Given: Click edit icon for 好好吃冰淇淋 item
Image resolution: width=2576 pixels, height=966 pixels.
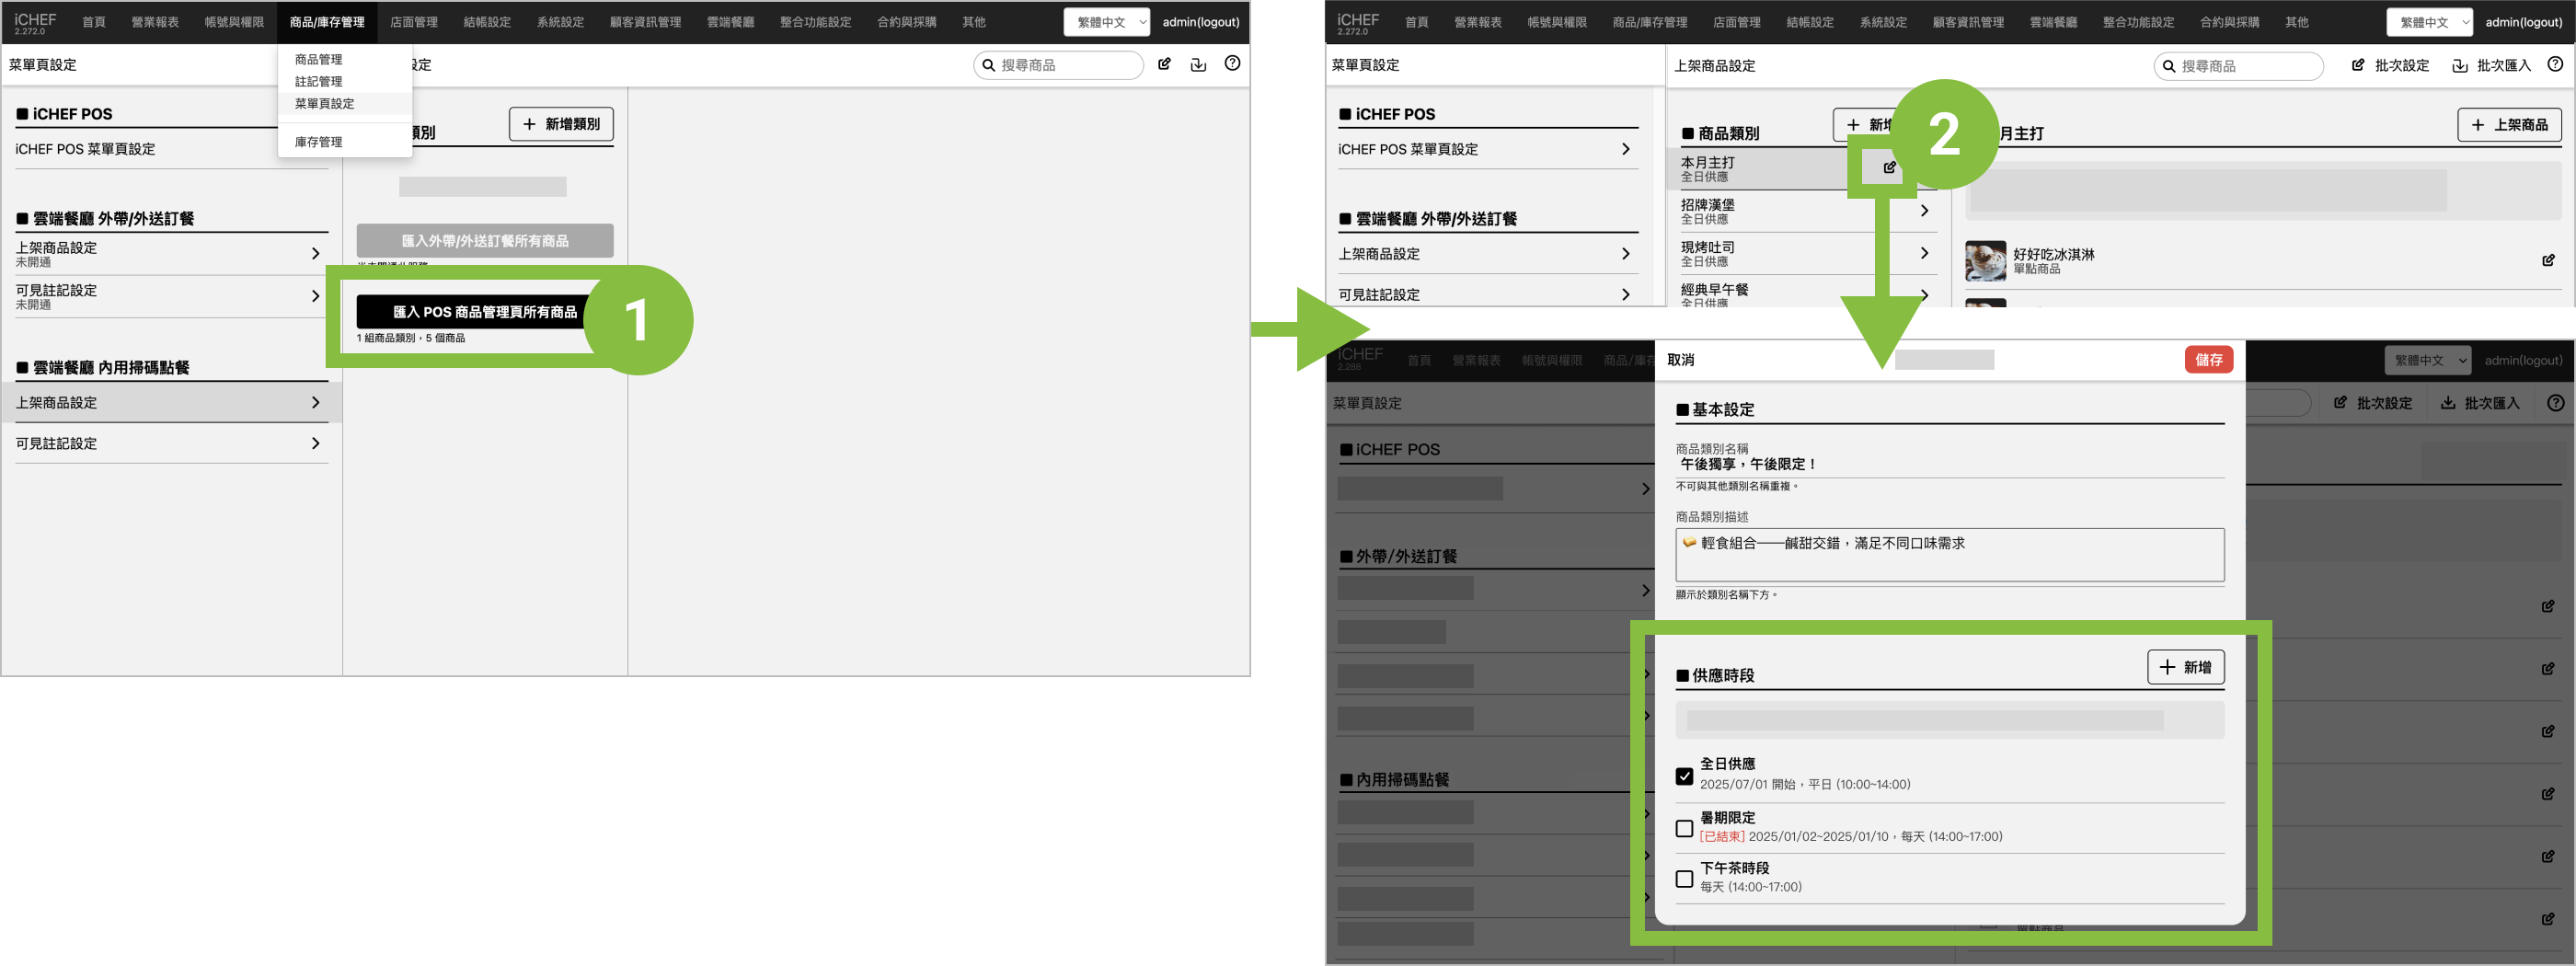Looking at the screenshot, I should coord(2547,261).
